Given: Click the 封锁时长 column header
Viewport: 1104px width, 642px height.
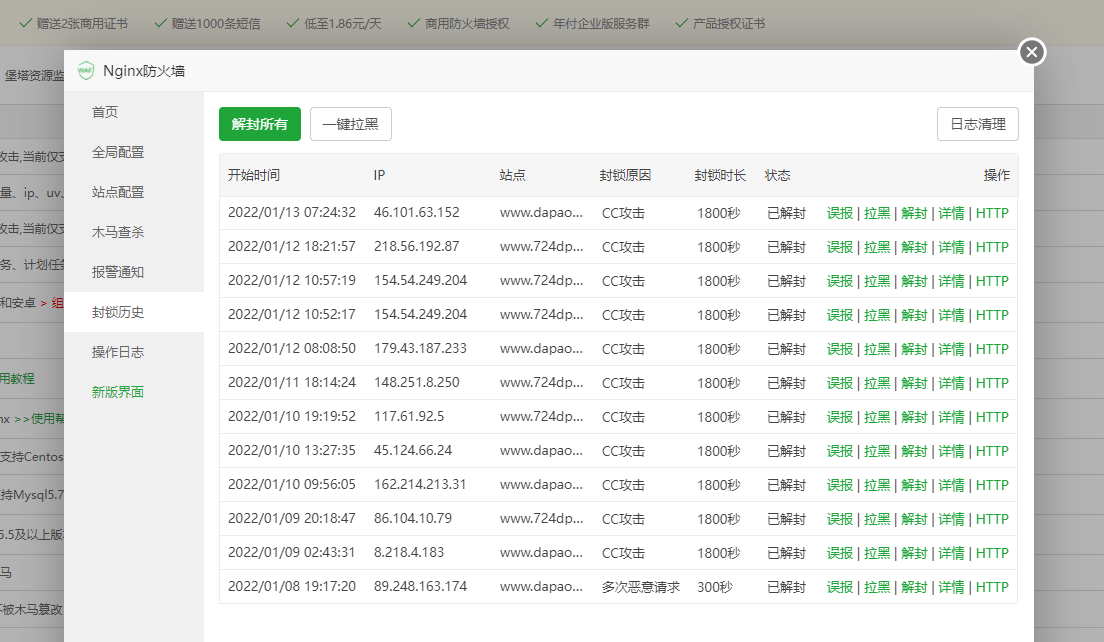Looking at the screenshot, I should (x=720, y=175).
